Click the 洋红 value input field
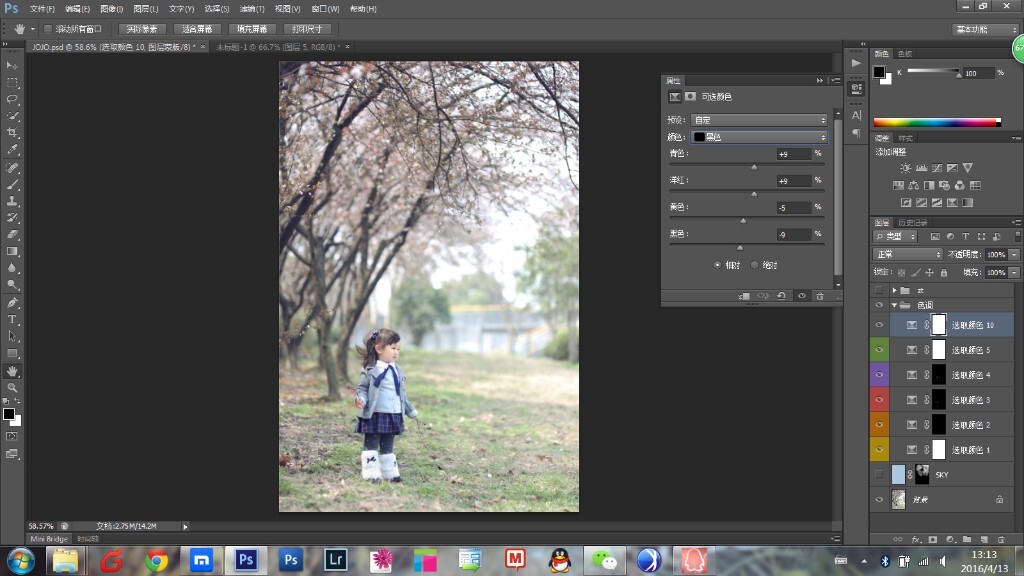 coord(793,181)
